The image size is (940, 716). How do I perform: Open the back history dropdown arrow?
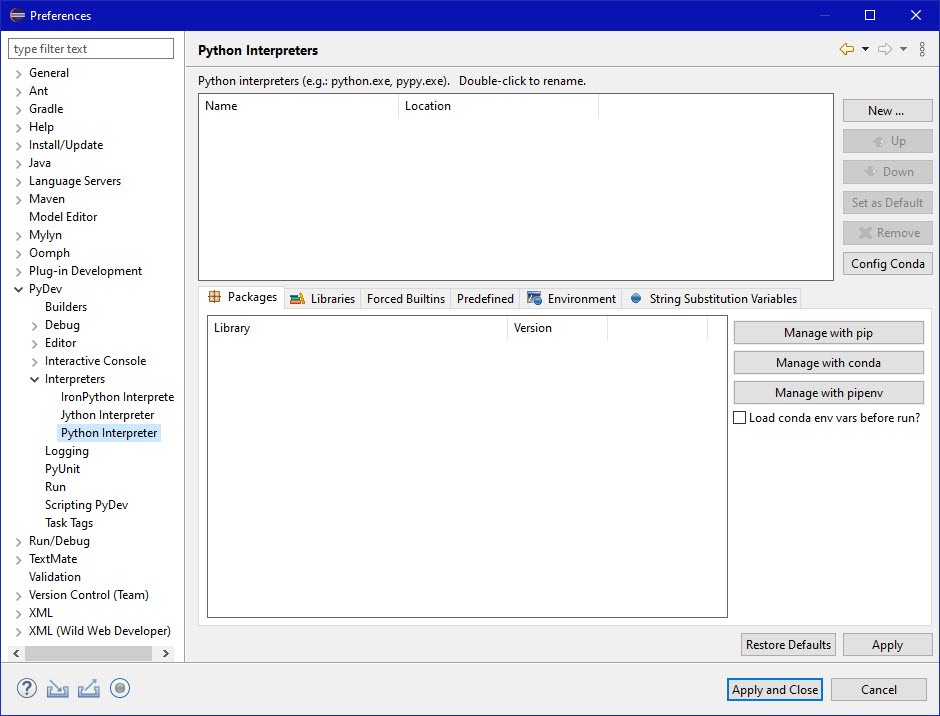tap(865, 49)
